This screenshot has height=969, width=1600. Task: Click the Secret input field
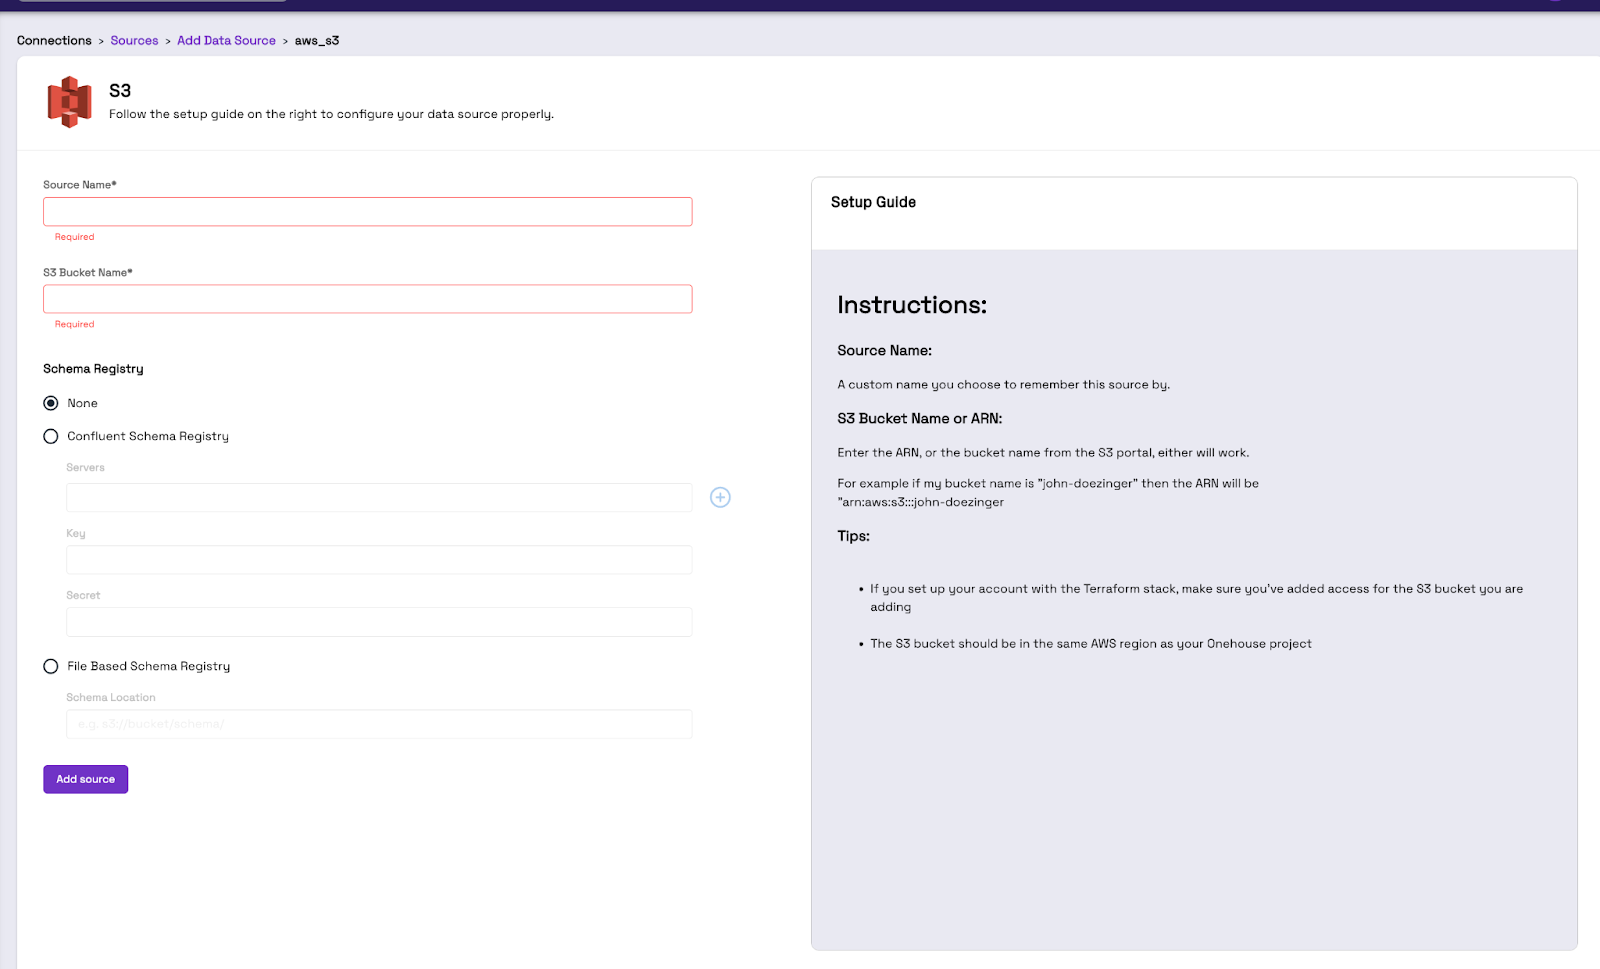pos(378,621)
